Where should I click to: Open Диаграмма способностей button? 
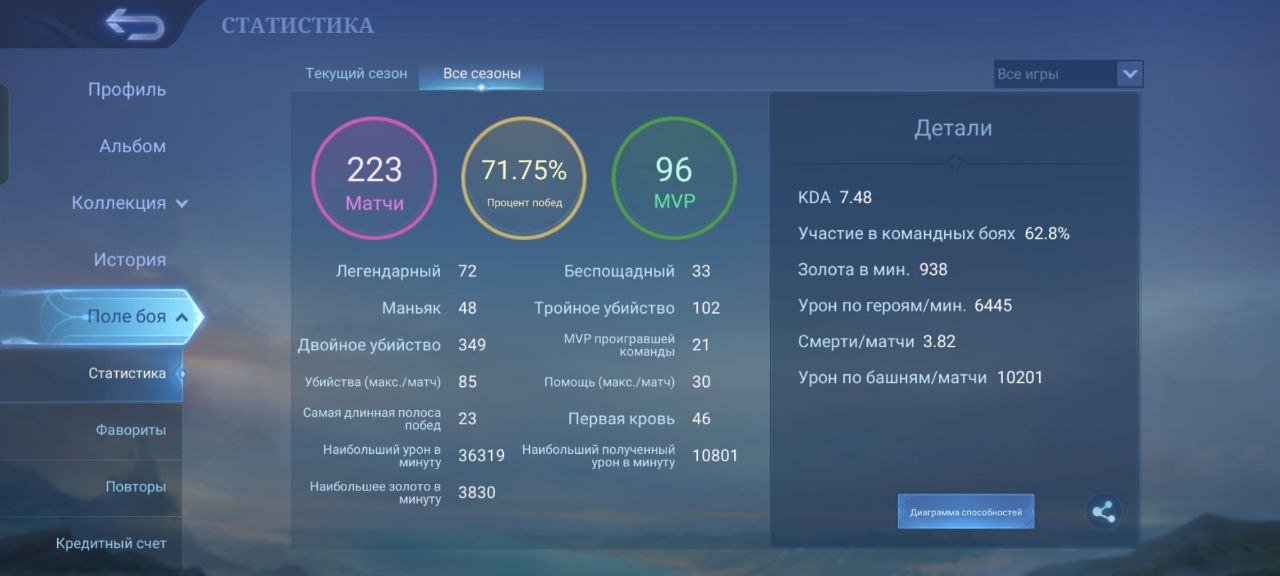(x=965, y=512)
